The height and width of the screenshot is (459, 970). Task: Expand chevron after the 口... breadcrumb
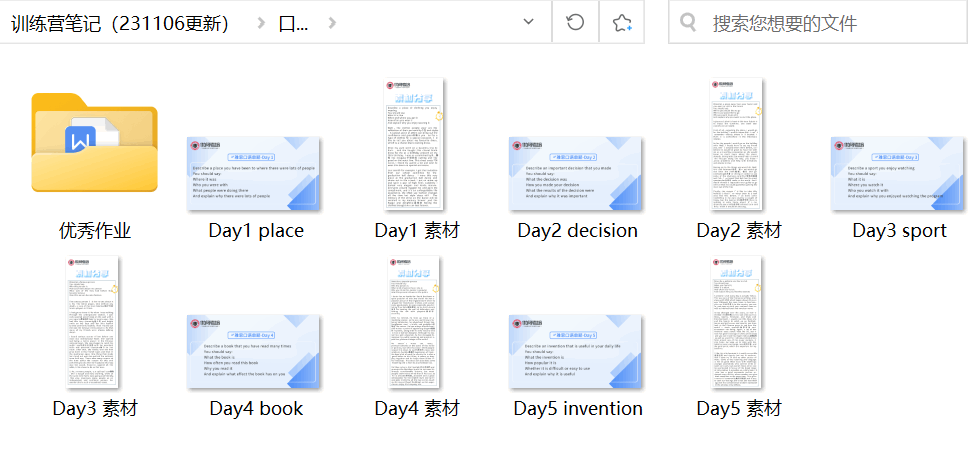tap(332, 22)
